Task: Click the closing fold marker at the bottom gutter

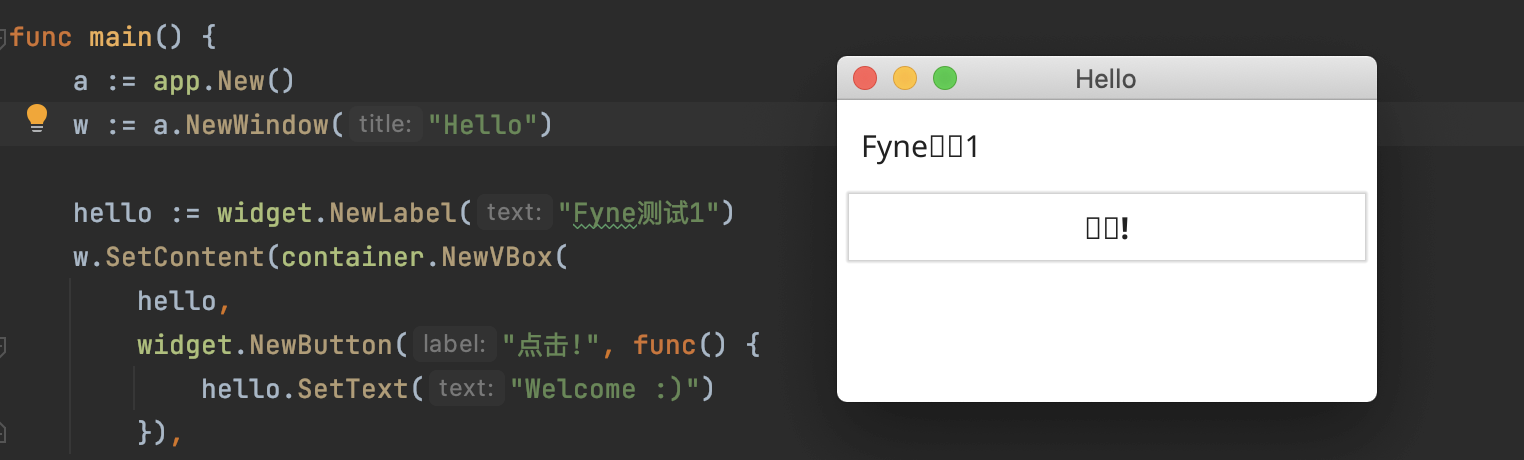Action: (3, 432)
